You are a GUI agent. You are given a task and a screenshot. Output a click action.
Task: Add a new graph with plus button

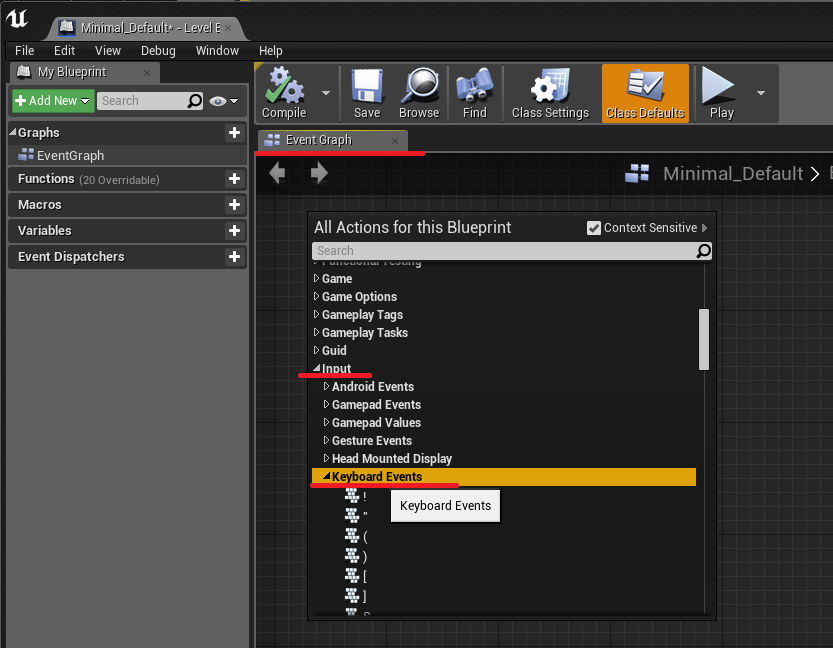tap(234, 133)
